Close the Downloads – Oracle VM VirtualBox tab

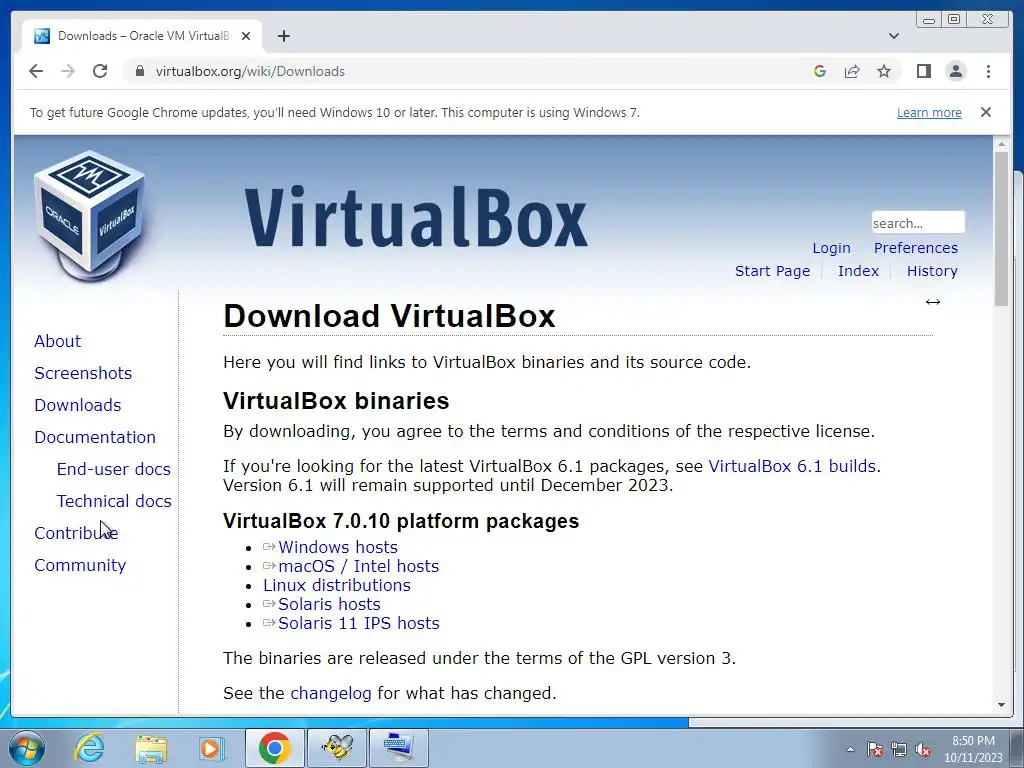point(246,36)
